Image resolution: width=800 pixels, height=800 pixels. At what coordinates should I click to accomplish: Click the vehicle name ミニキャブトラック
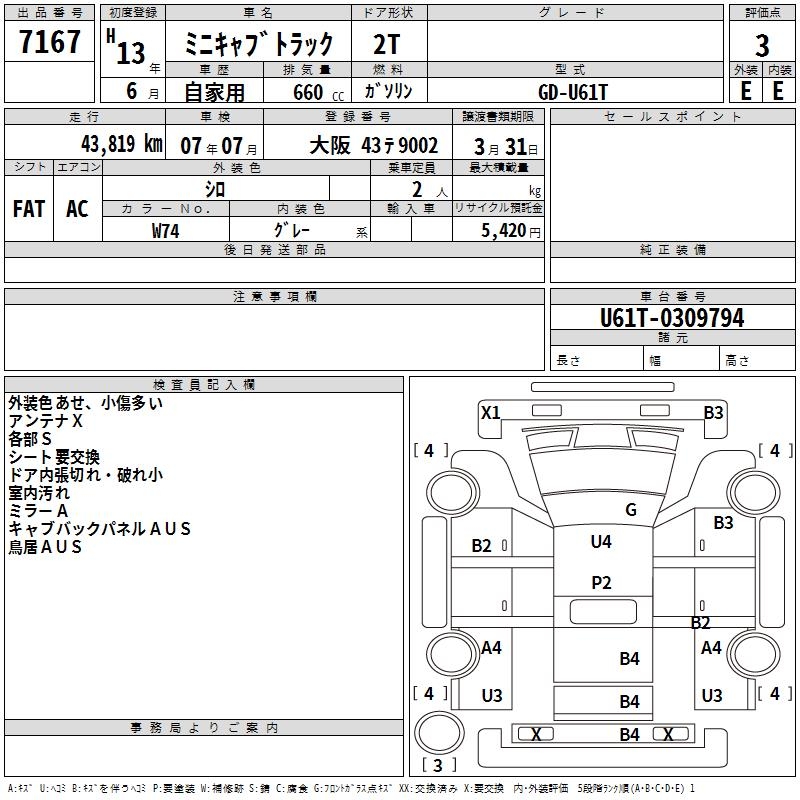coord(258,44)
